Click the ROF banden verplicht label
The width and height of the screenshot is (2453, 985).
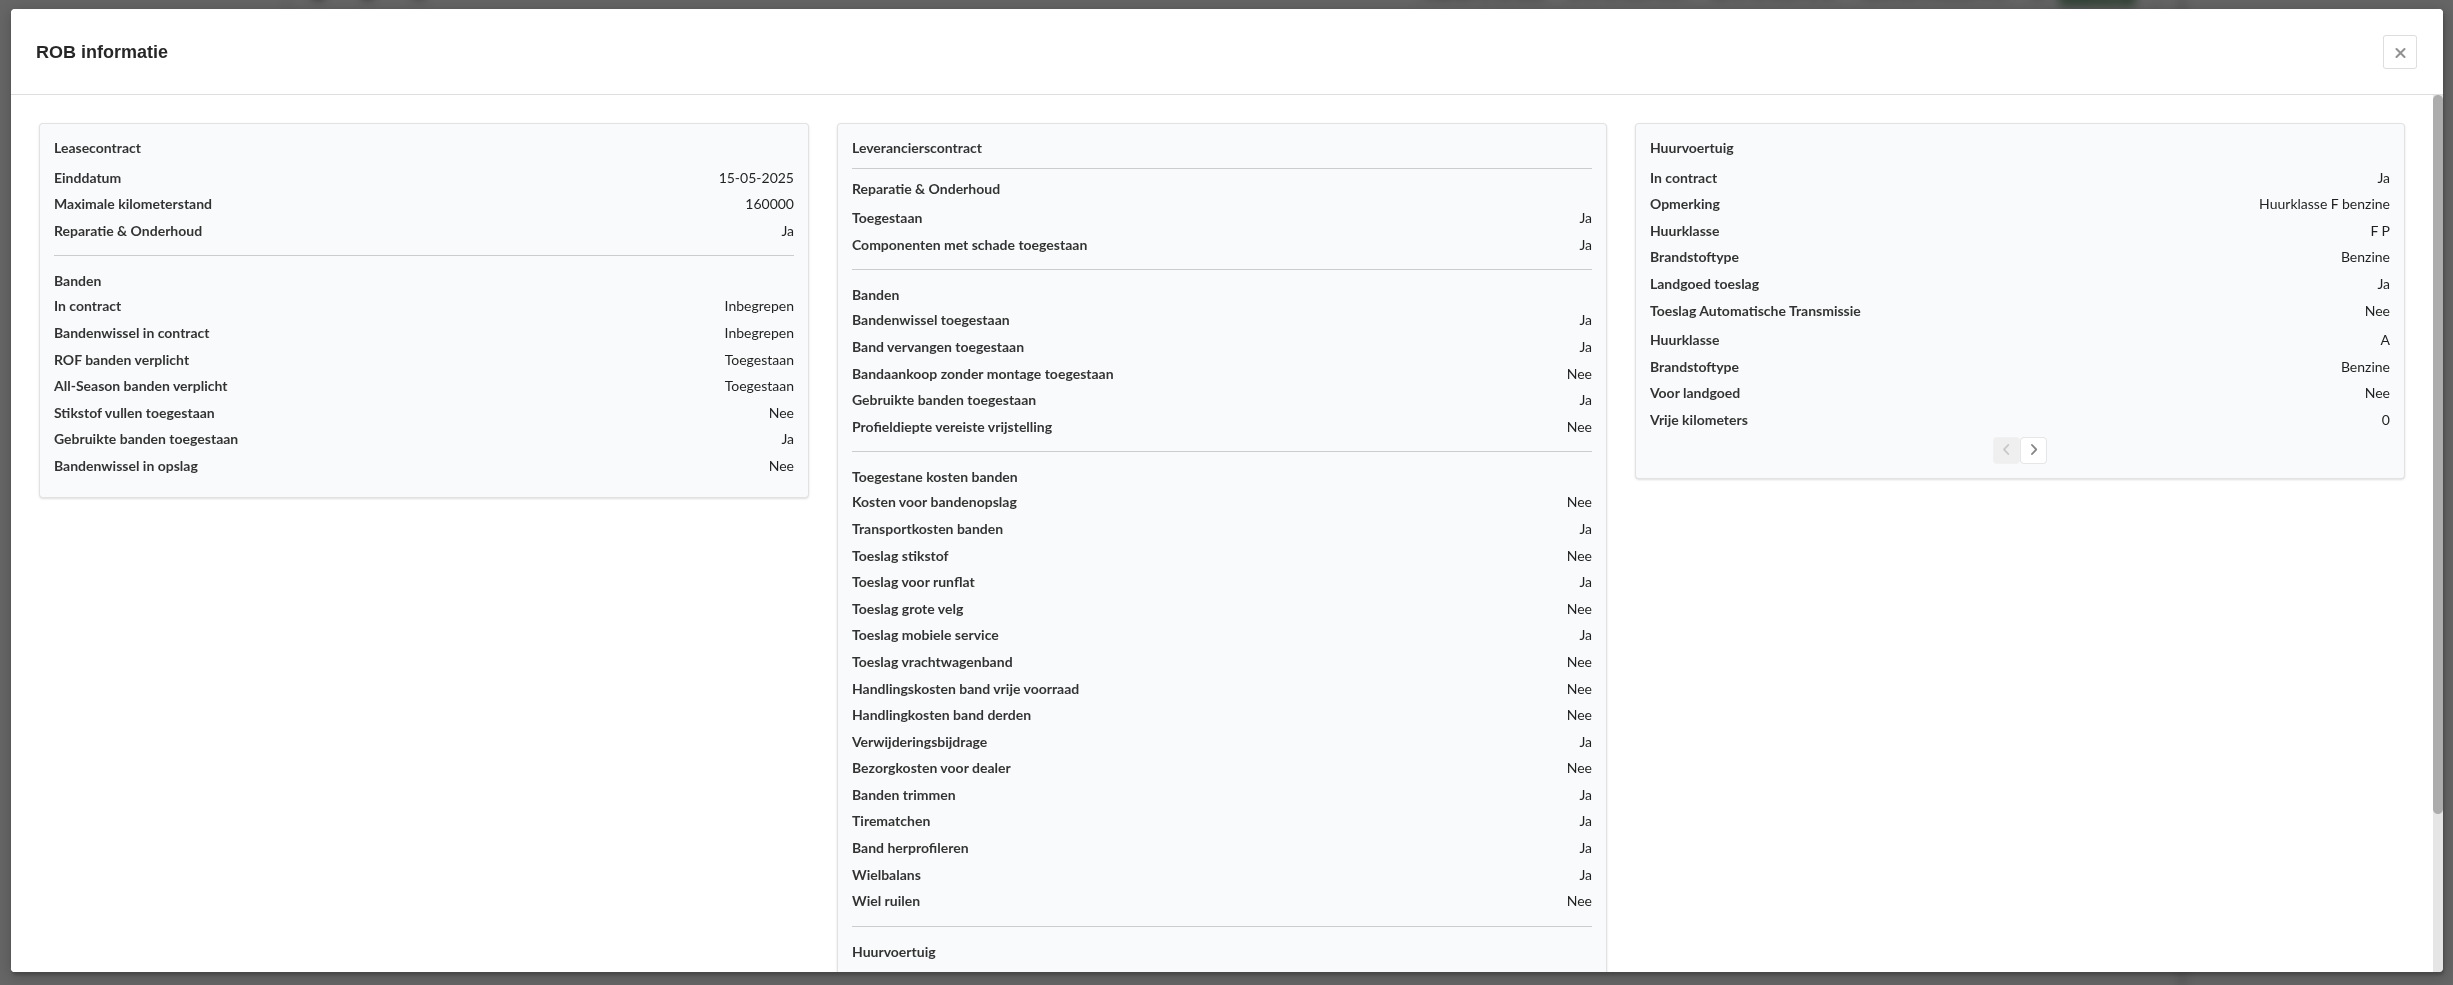tap(121, 360)
